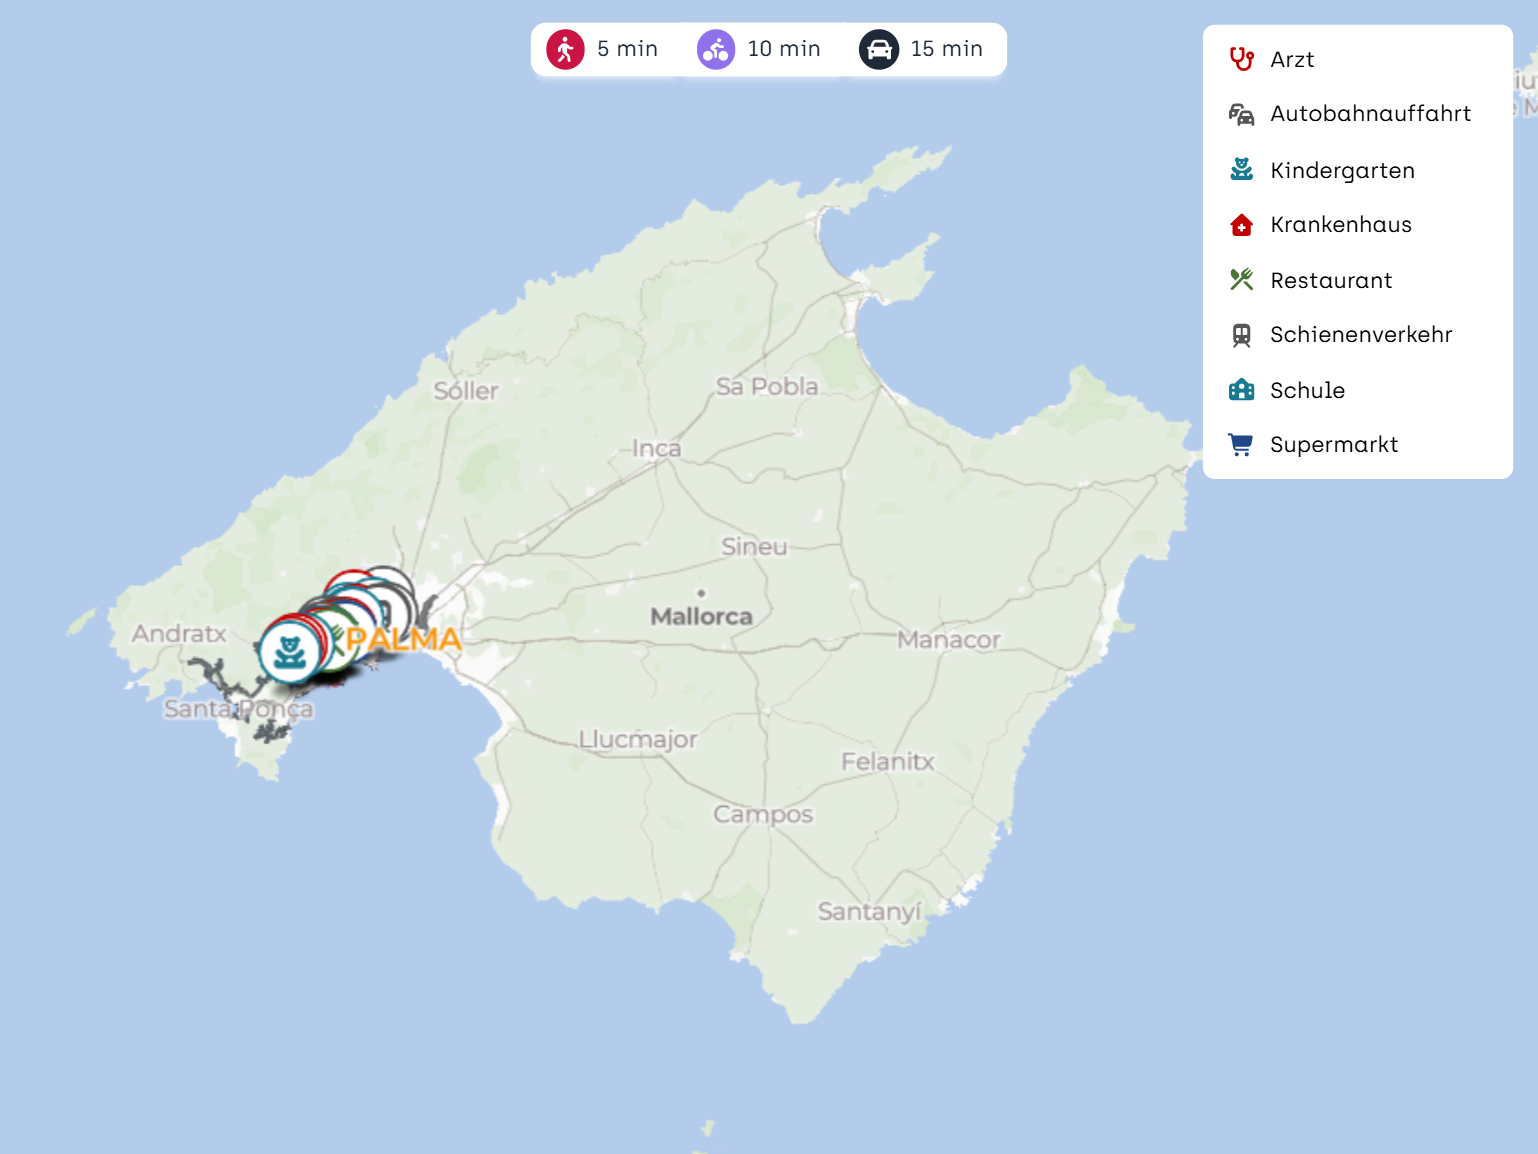Image resolution: width=1538 pixels, height=1154 pixels.
Task: Select the walking 5 min icon
Action: pyautogui.click(x=565, y=49)
